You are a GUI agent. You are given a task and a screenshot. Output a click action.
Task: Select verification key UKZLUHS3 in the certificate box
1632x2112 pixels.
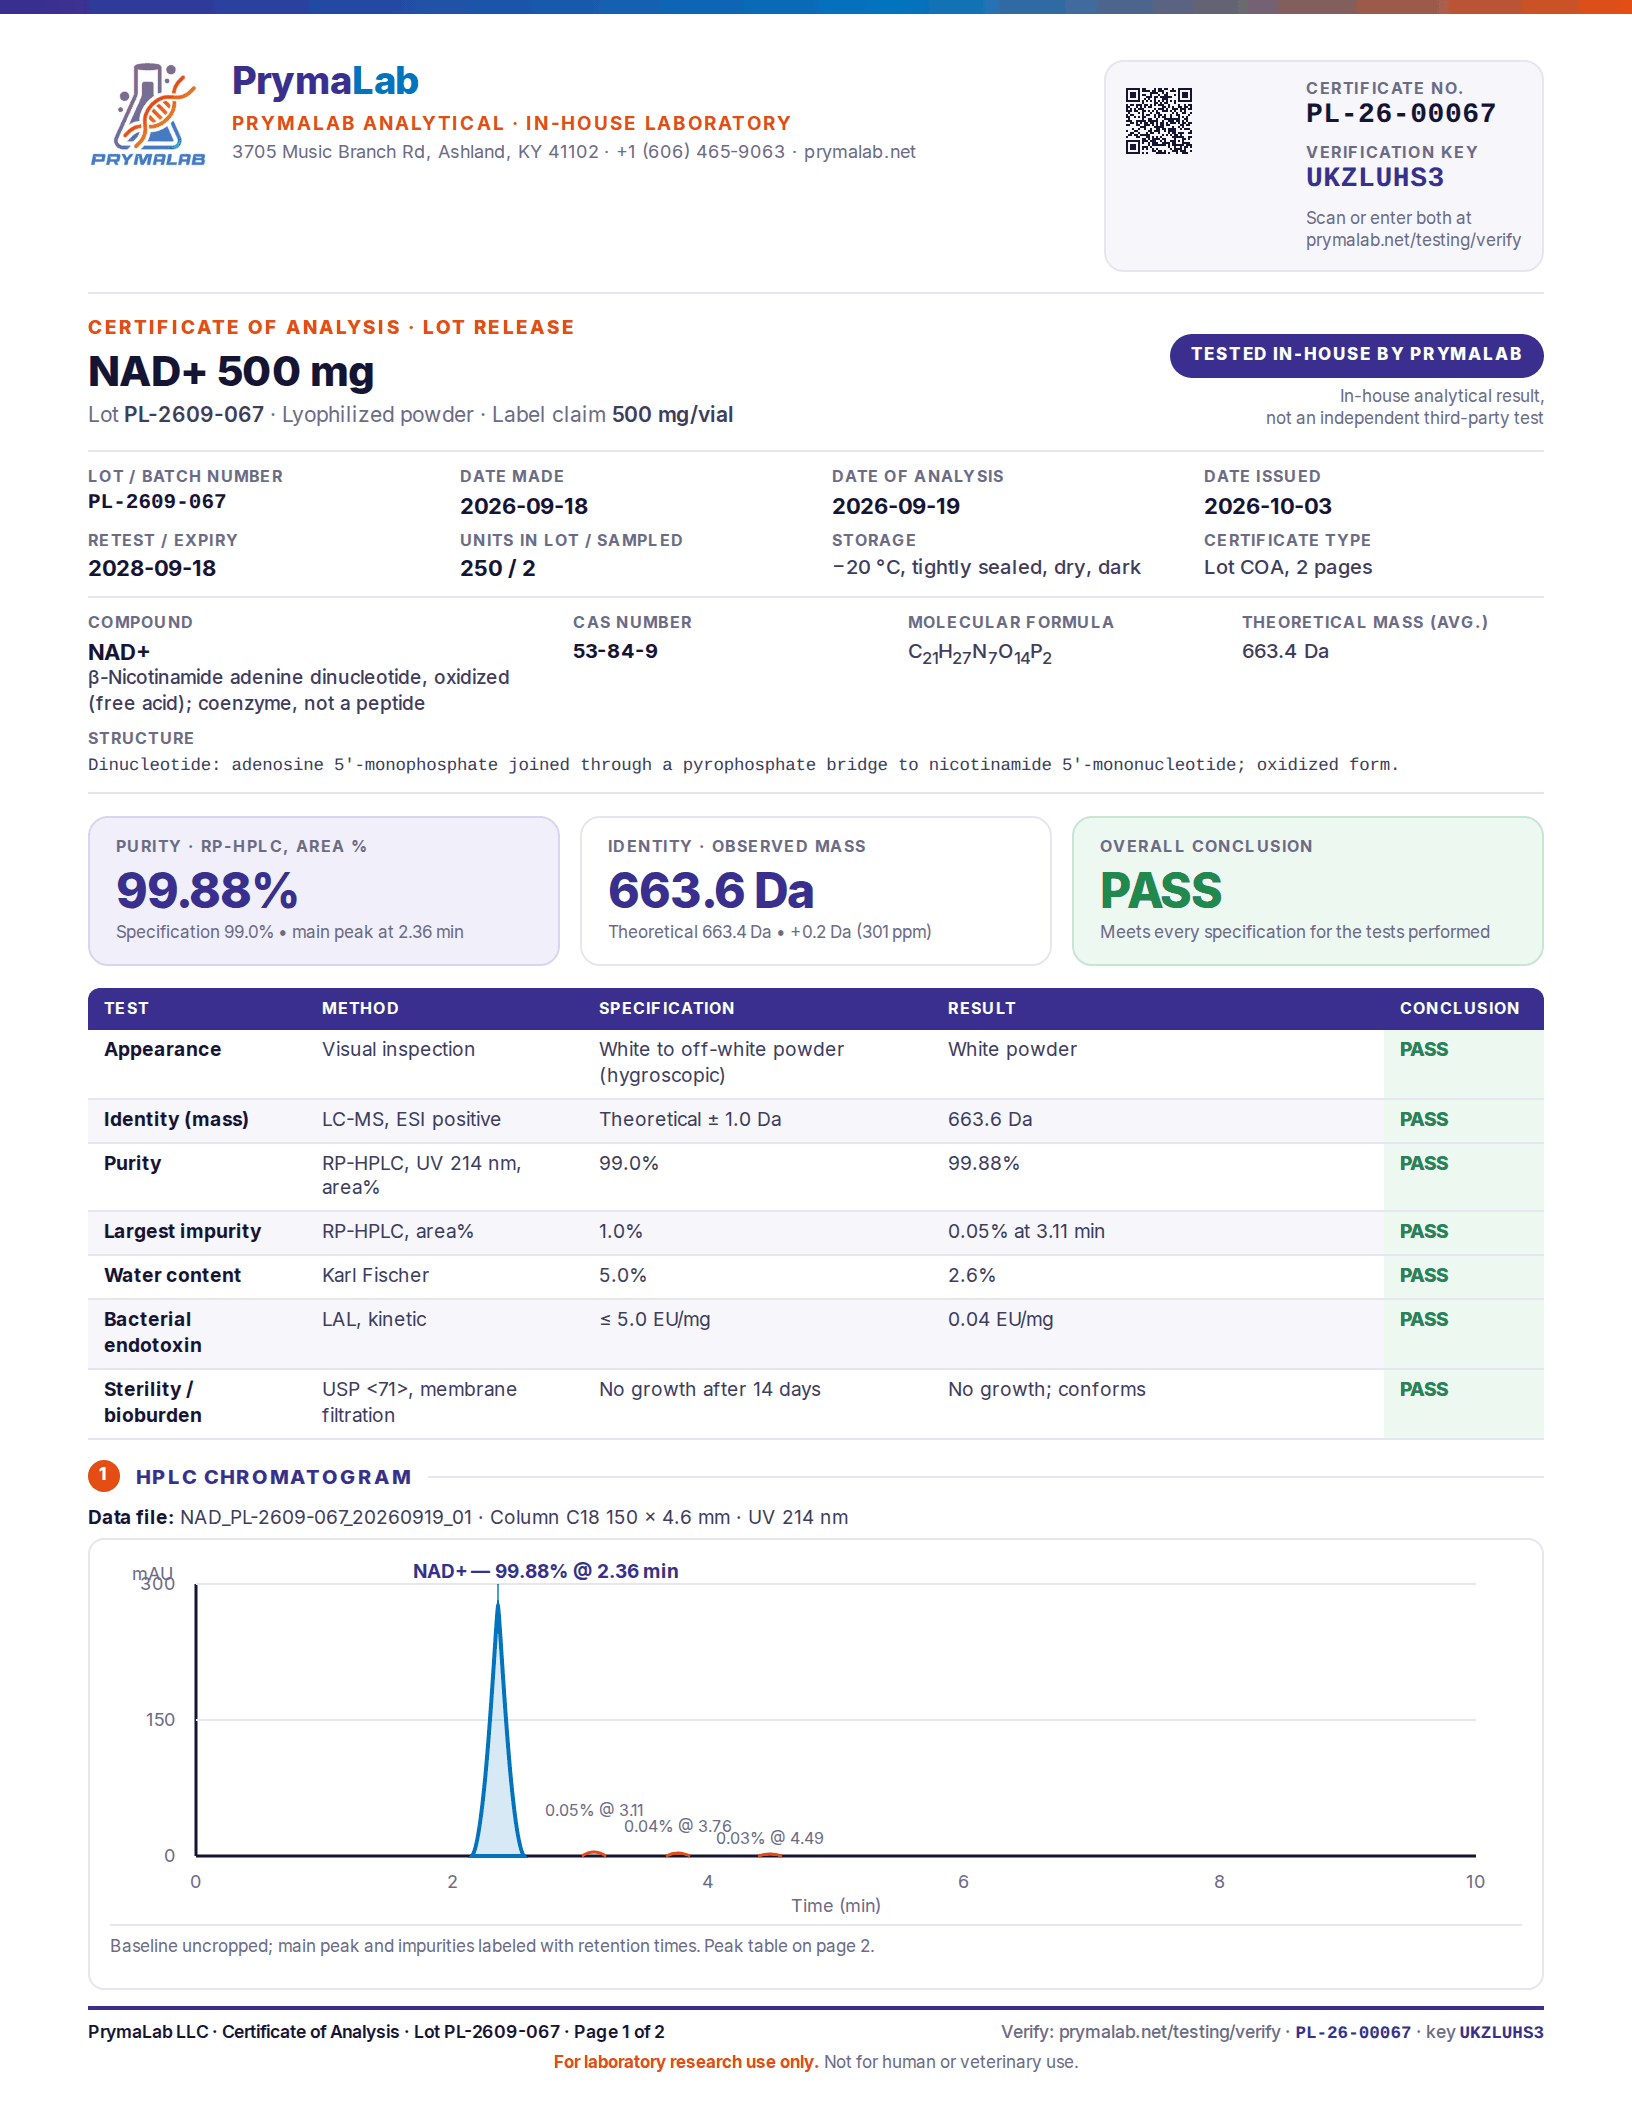click(x=1374, y=178)
